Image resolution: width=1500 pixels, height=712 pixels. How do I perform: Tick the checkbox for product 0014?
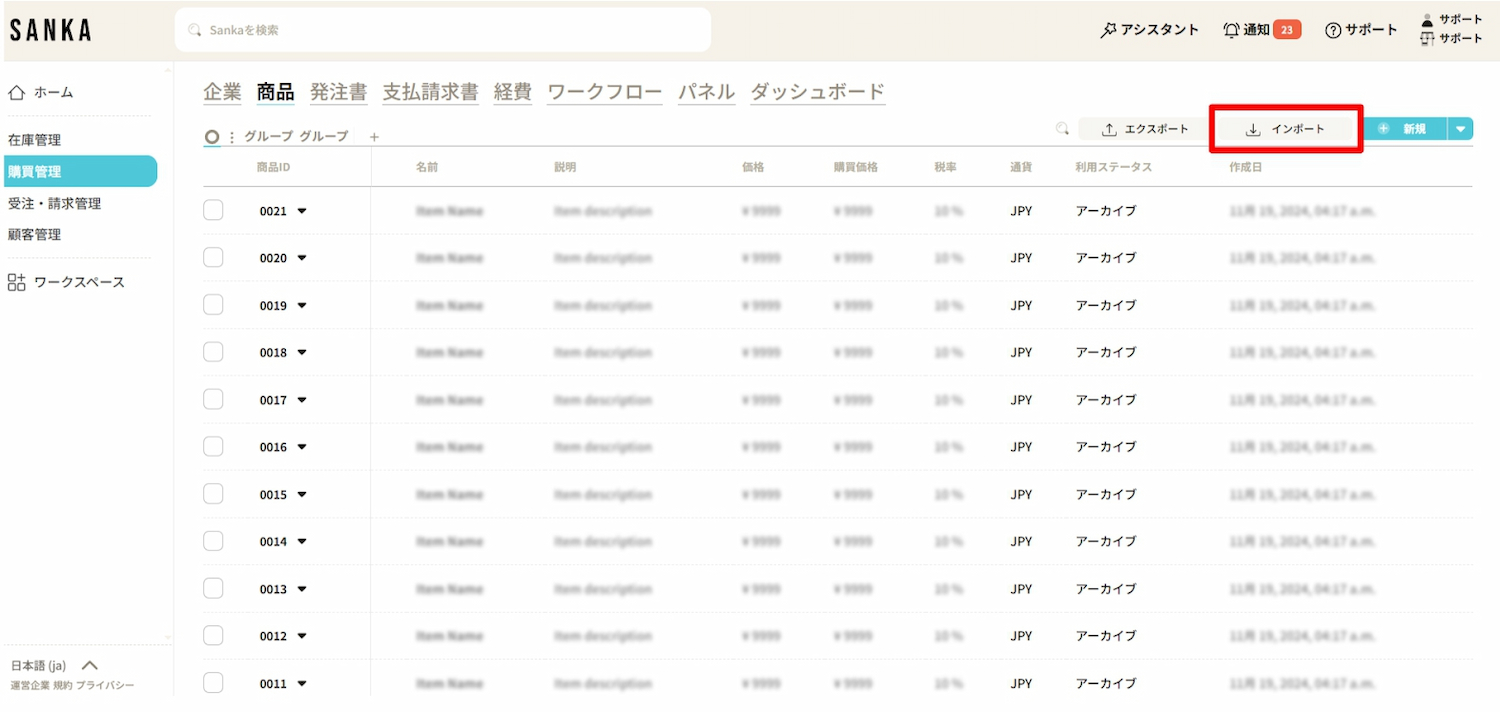213,541
